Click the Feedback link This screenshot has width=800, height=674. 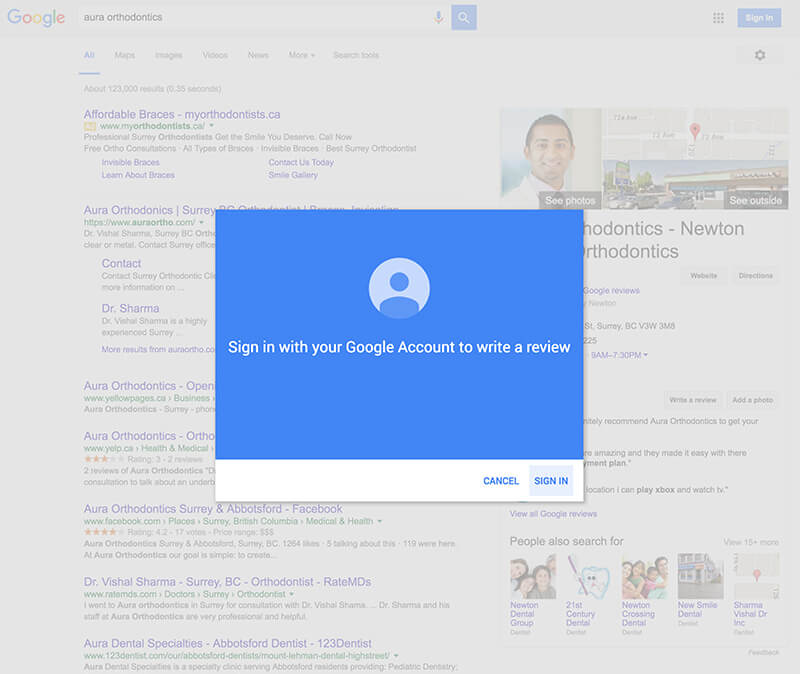click(x=763, y=653)
